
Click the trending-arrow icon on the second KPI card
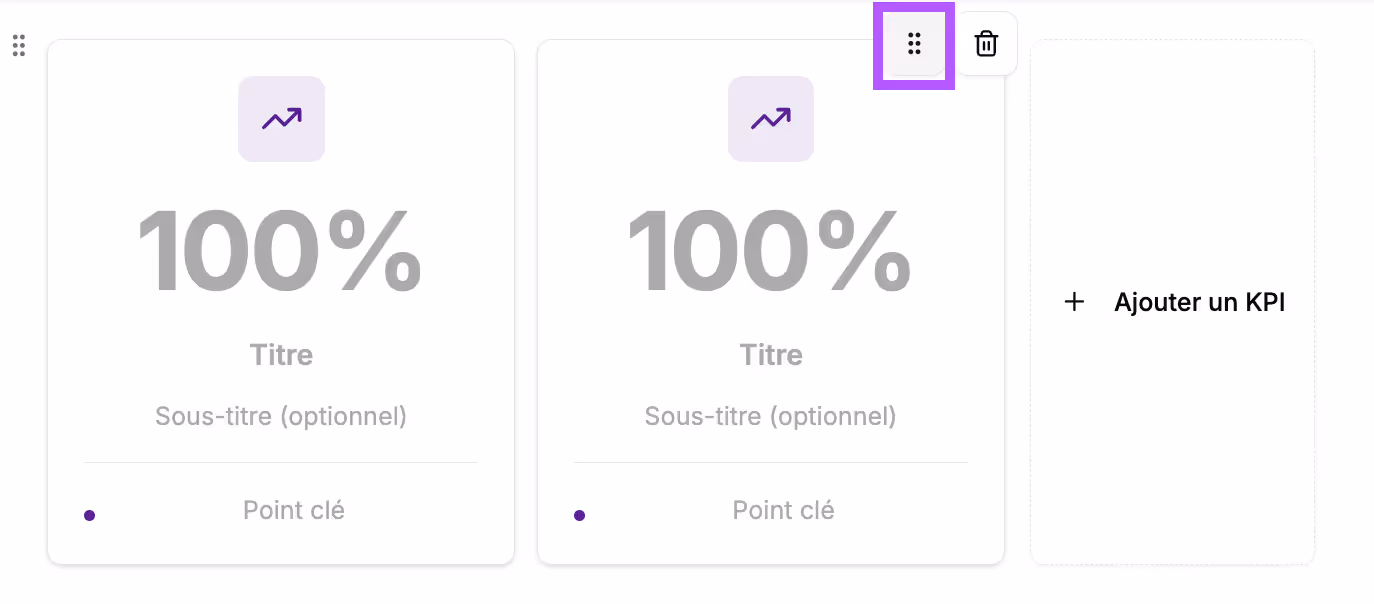tap(770, 118)
